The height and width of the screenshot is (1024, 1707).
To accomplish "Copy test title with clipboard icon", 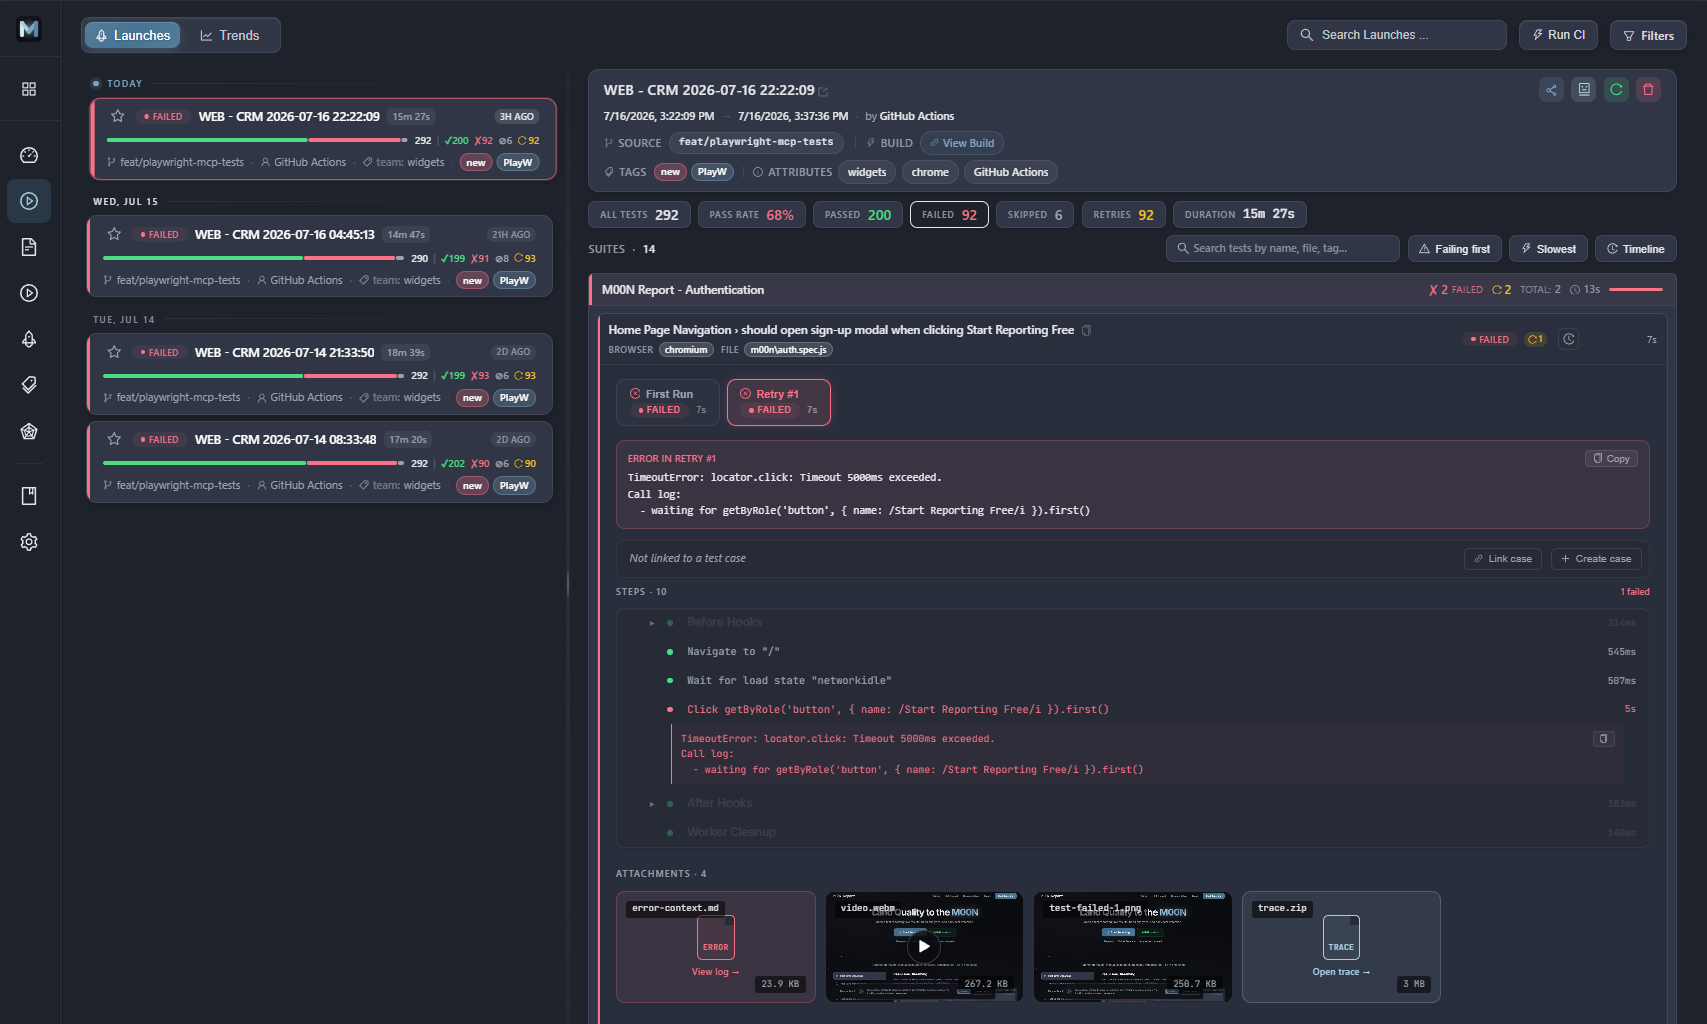I will tap(1087, 330).
